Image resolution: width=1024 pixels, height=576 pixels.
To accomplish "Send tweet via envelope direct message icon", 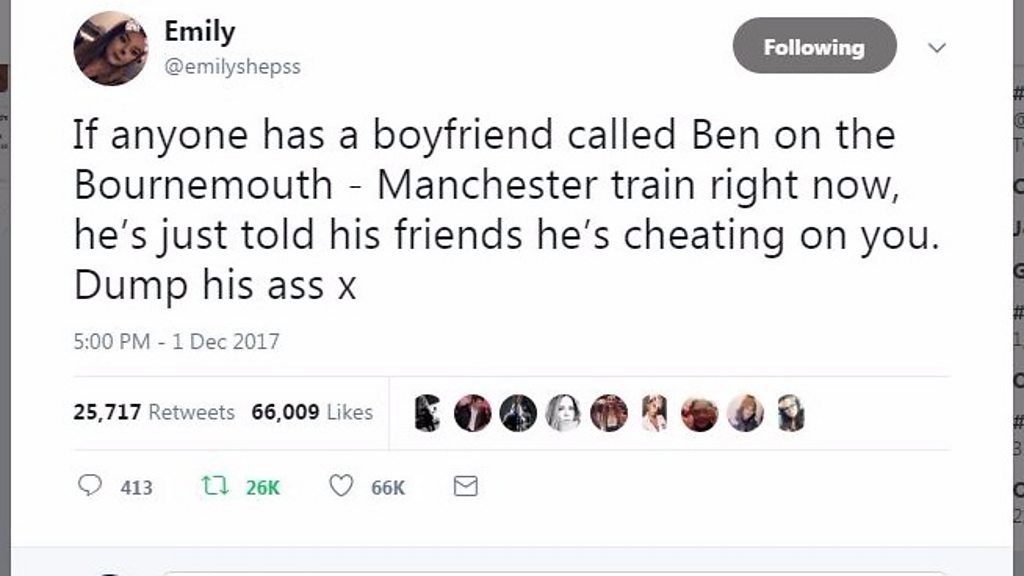I will coord(466,487).
